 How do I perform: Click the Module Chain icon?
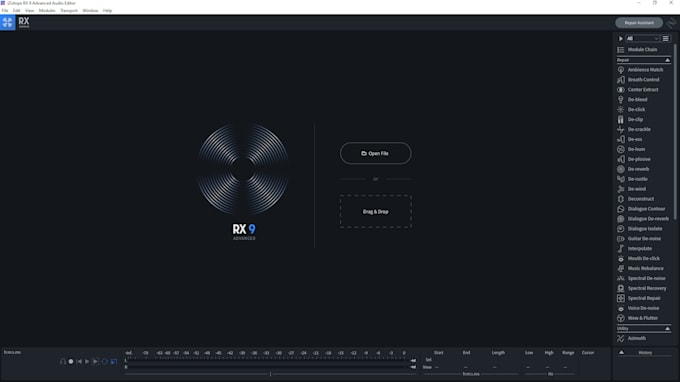621,50
